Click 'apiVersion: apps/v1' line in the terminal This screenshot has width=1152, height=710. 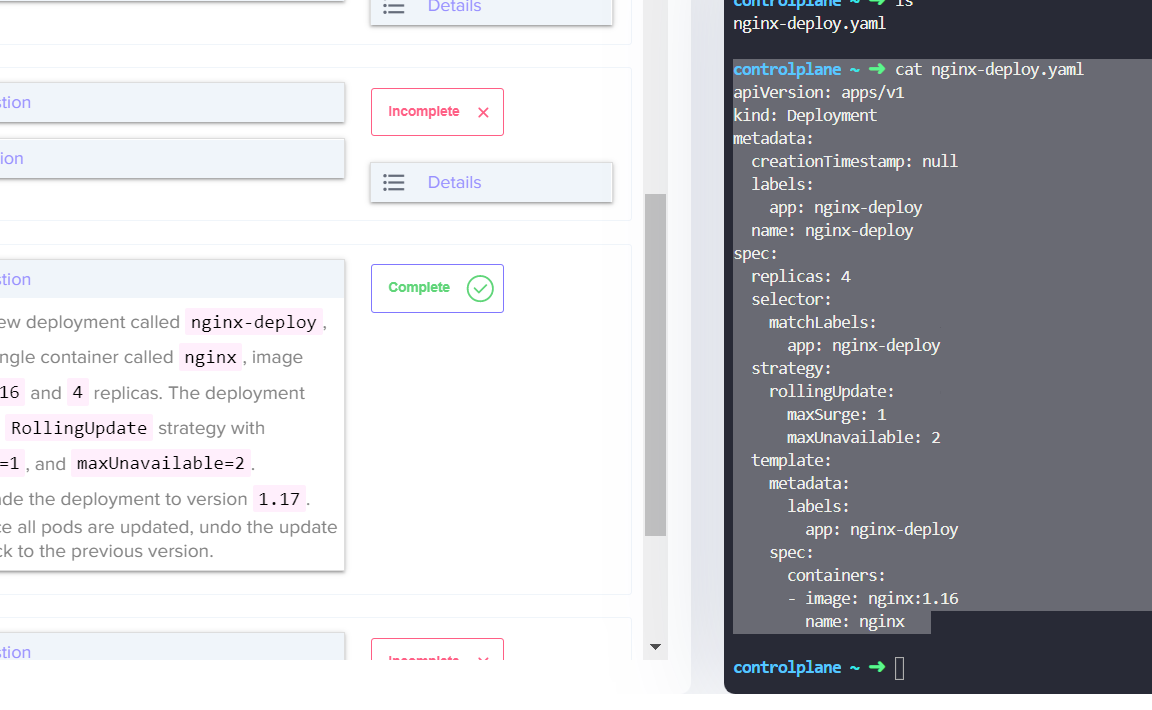pos(818,93)
